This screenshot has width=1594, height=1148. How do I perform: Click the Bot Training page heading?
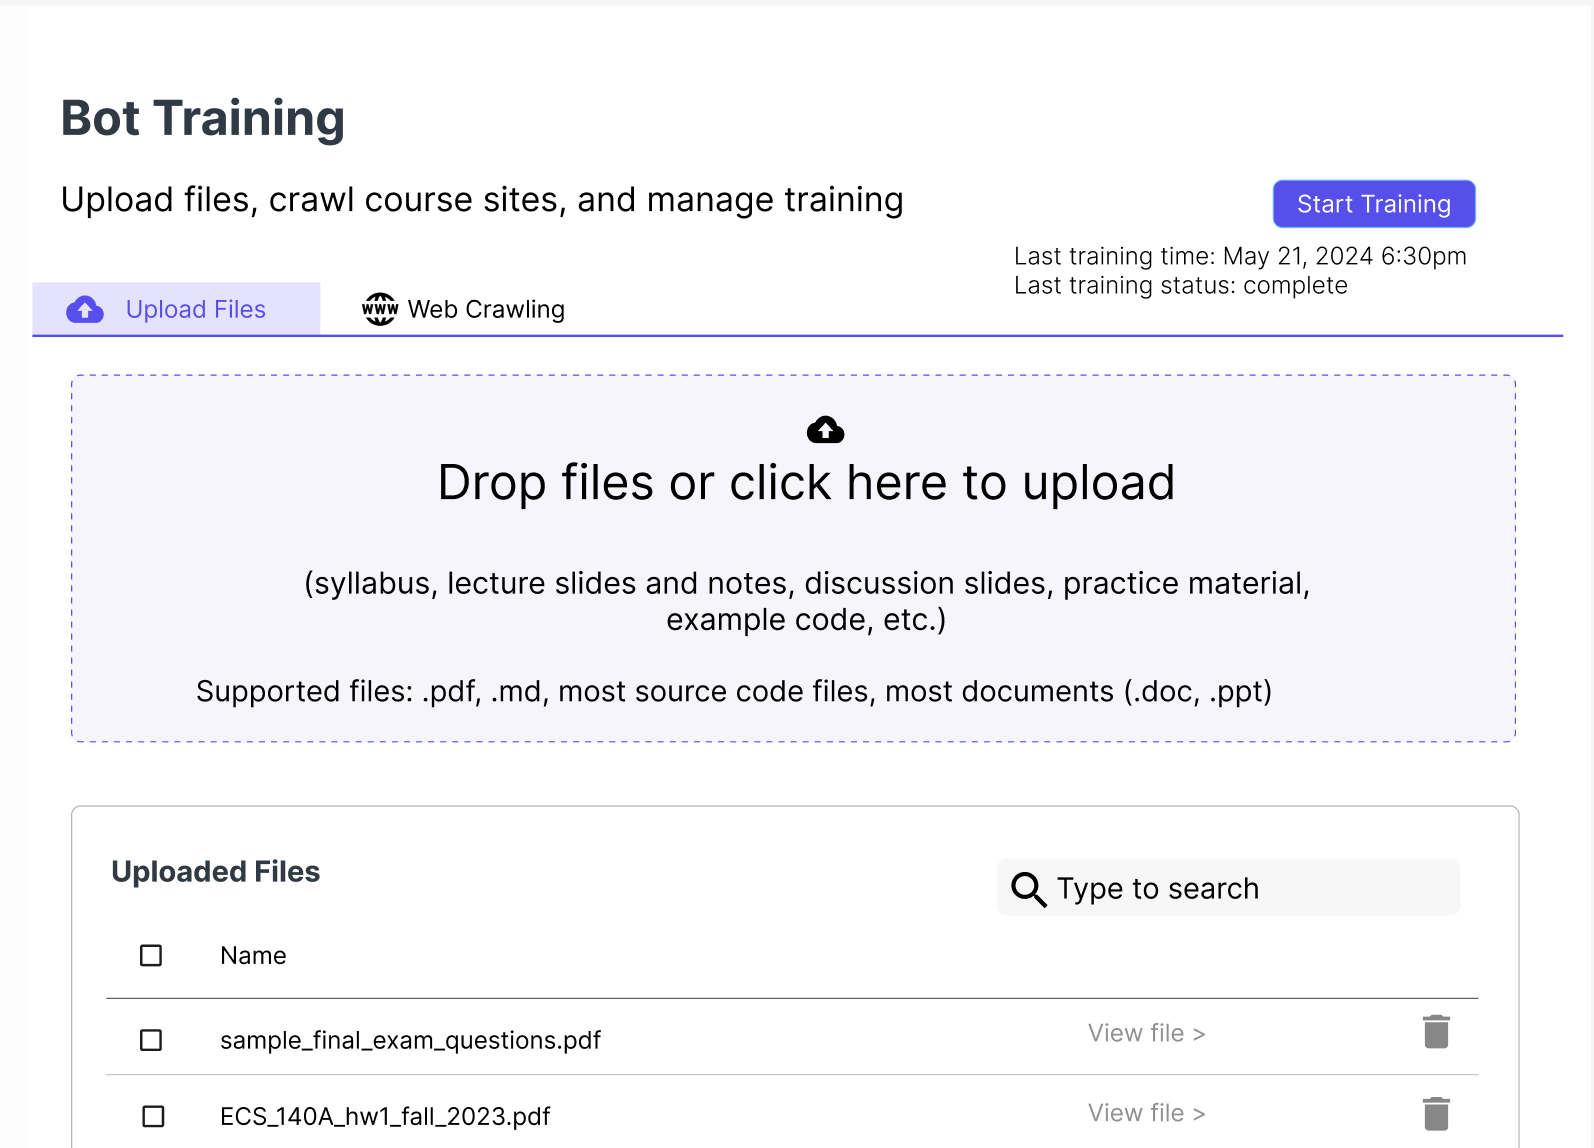(x=203, y=118)
